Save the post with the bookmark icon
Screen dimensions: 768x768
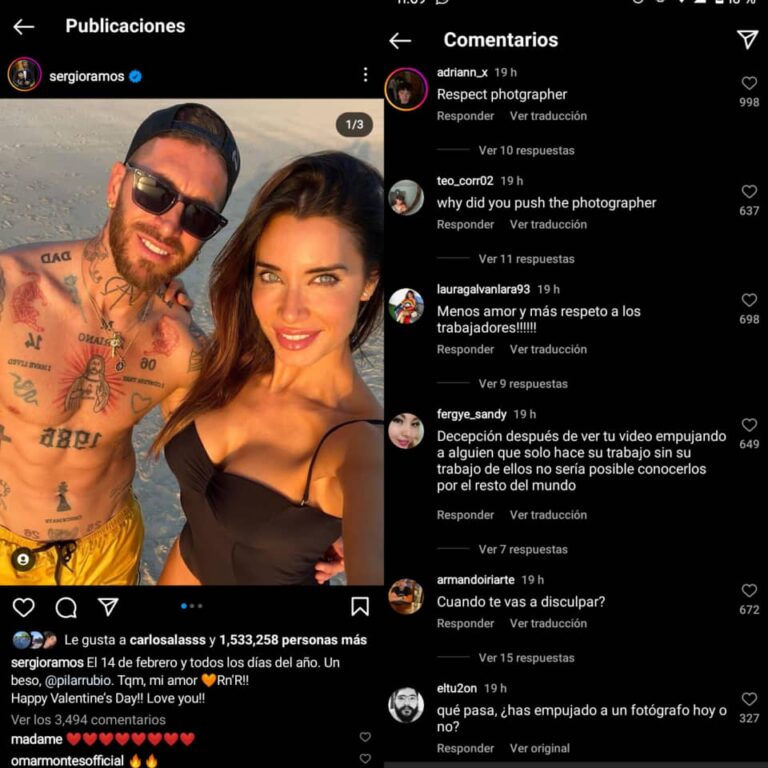[360, 606]
